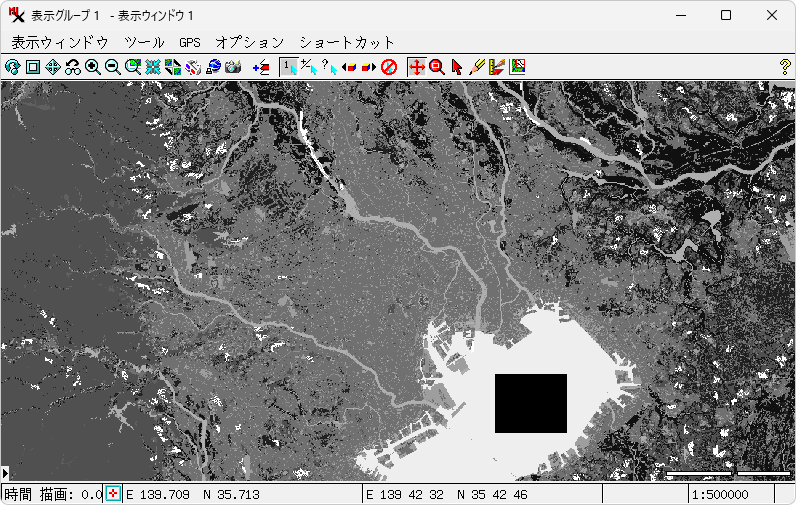Click the binoculars locate icon

click(73, 67)
